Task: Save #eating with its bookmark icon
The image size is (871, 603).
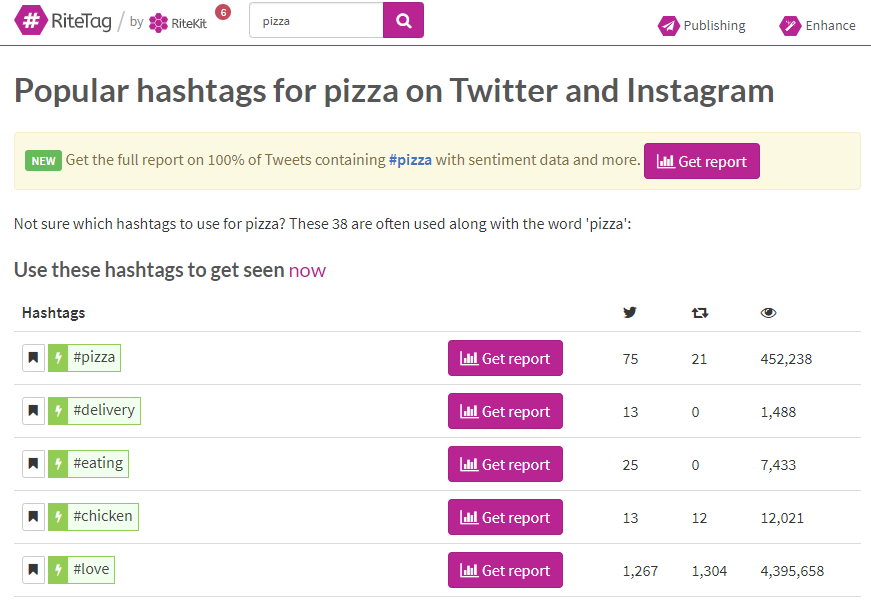Action: click(33, 464)
